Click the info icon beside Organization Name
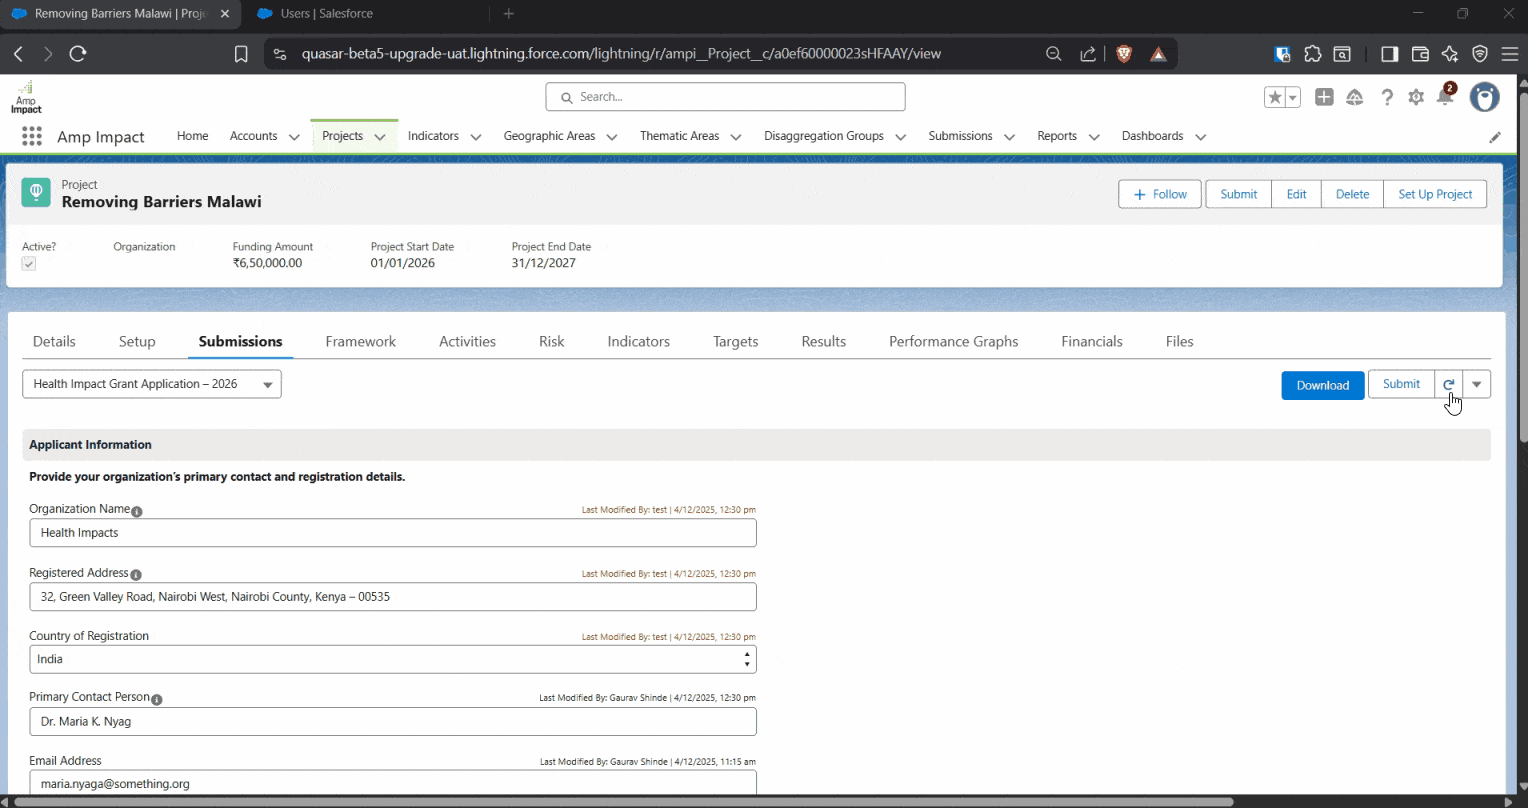The height and width of the screenshot is (808, 1528). [137, 511]
